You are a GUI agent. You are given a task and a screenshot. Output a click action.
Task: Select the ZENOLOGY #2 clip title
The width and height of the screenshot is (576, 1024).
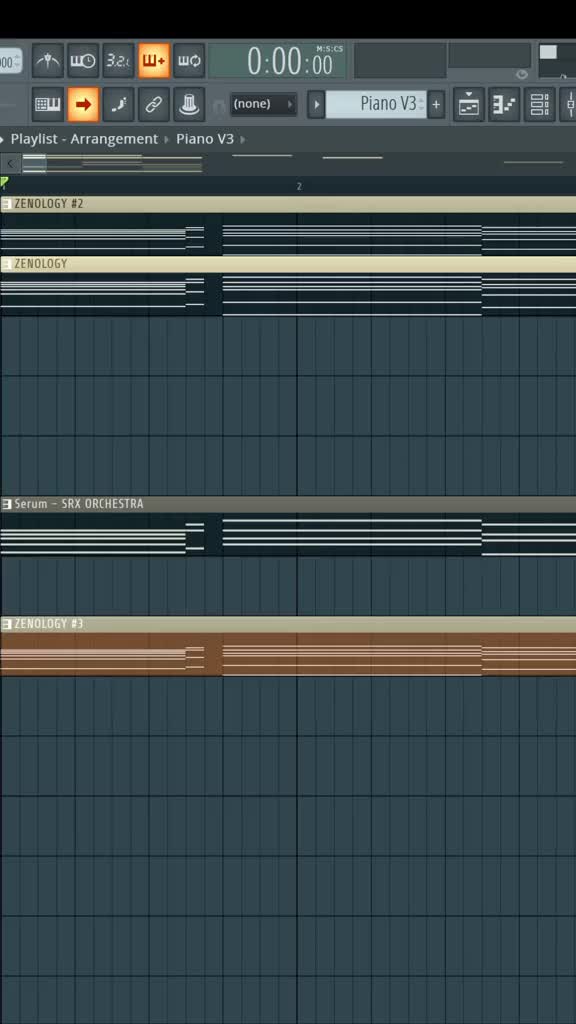point(49,204)
